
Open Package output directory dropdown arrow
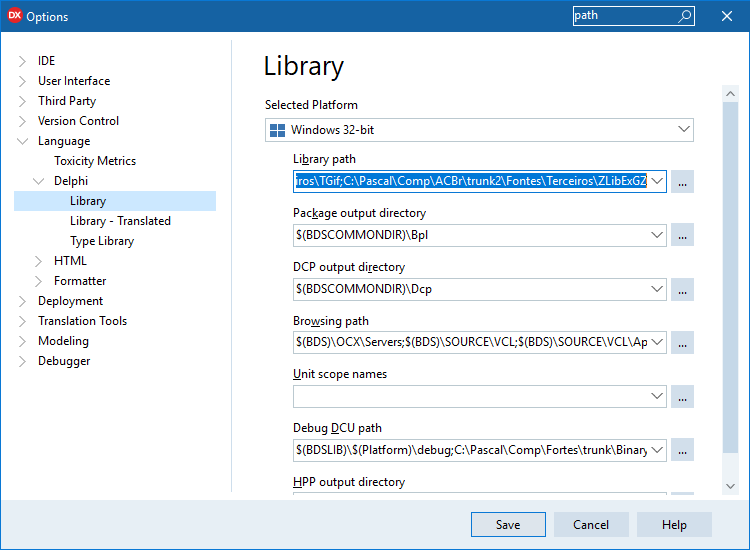click(657, 235)
